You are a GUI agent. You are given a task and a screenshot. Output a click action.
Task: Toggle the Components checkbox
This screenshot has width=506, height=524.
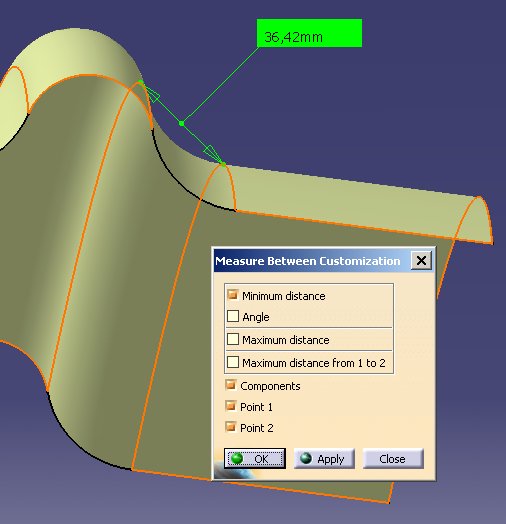(231, 385)
